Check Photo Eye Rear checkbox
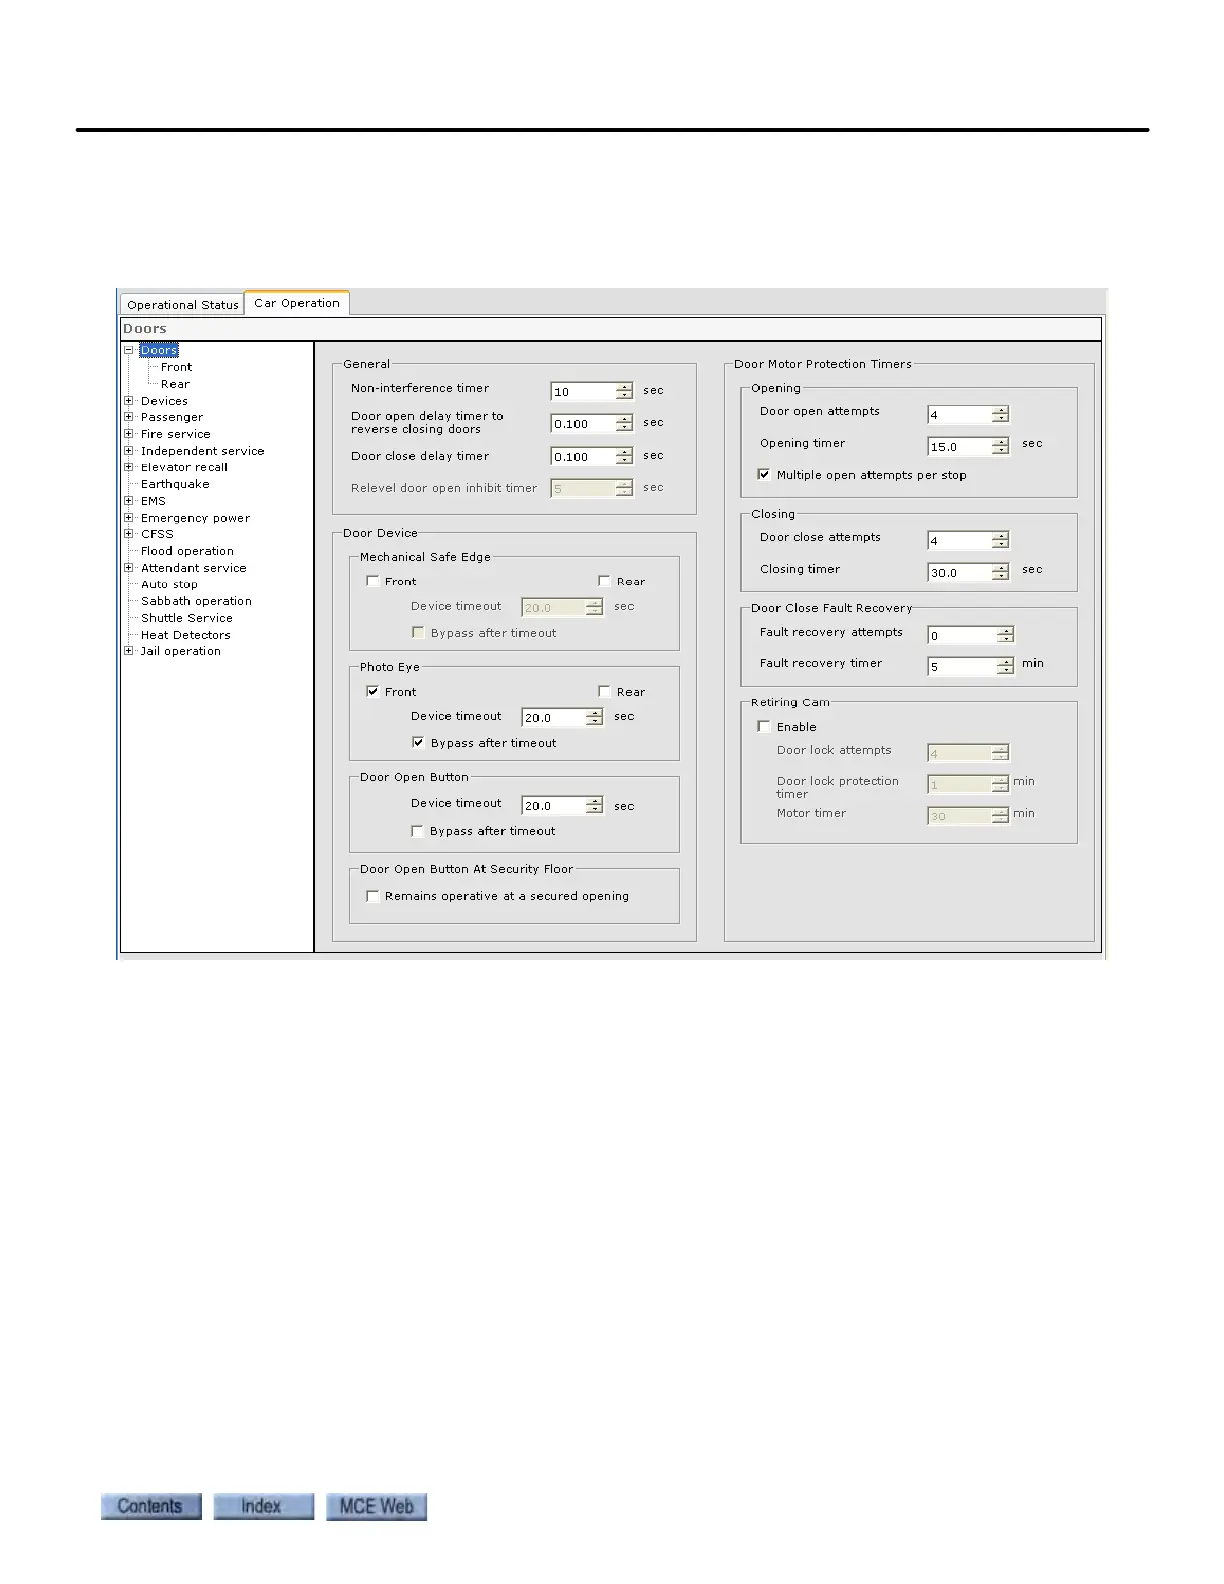Viewport: 1224px width, 1584px height. click(x=604, y=691)
